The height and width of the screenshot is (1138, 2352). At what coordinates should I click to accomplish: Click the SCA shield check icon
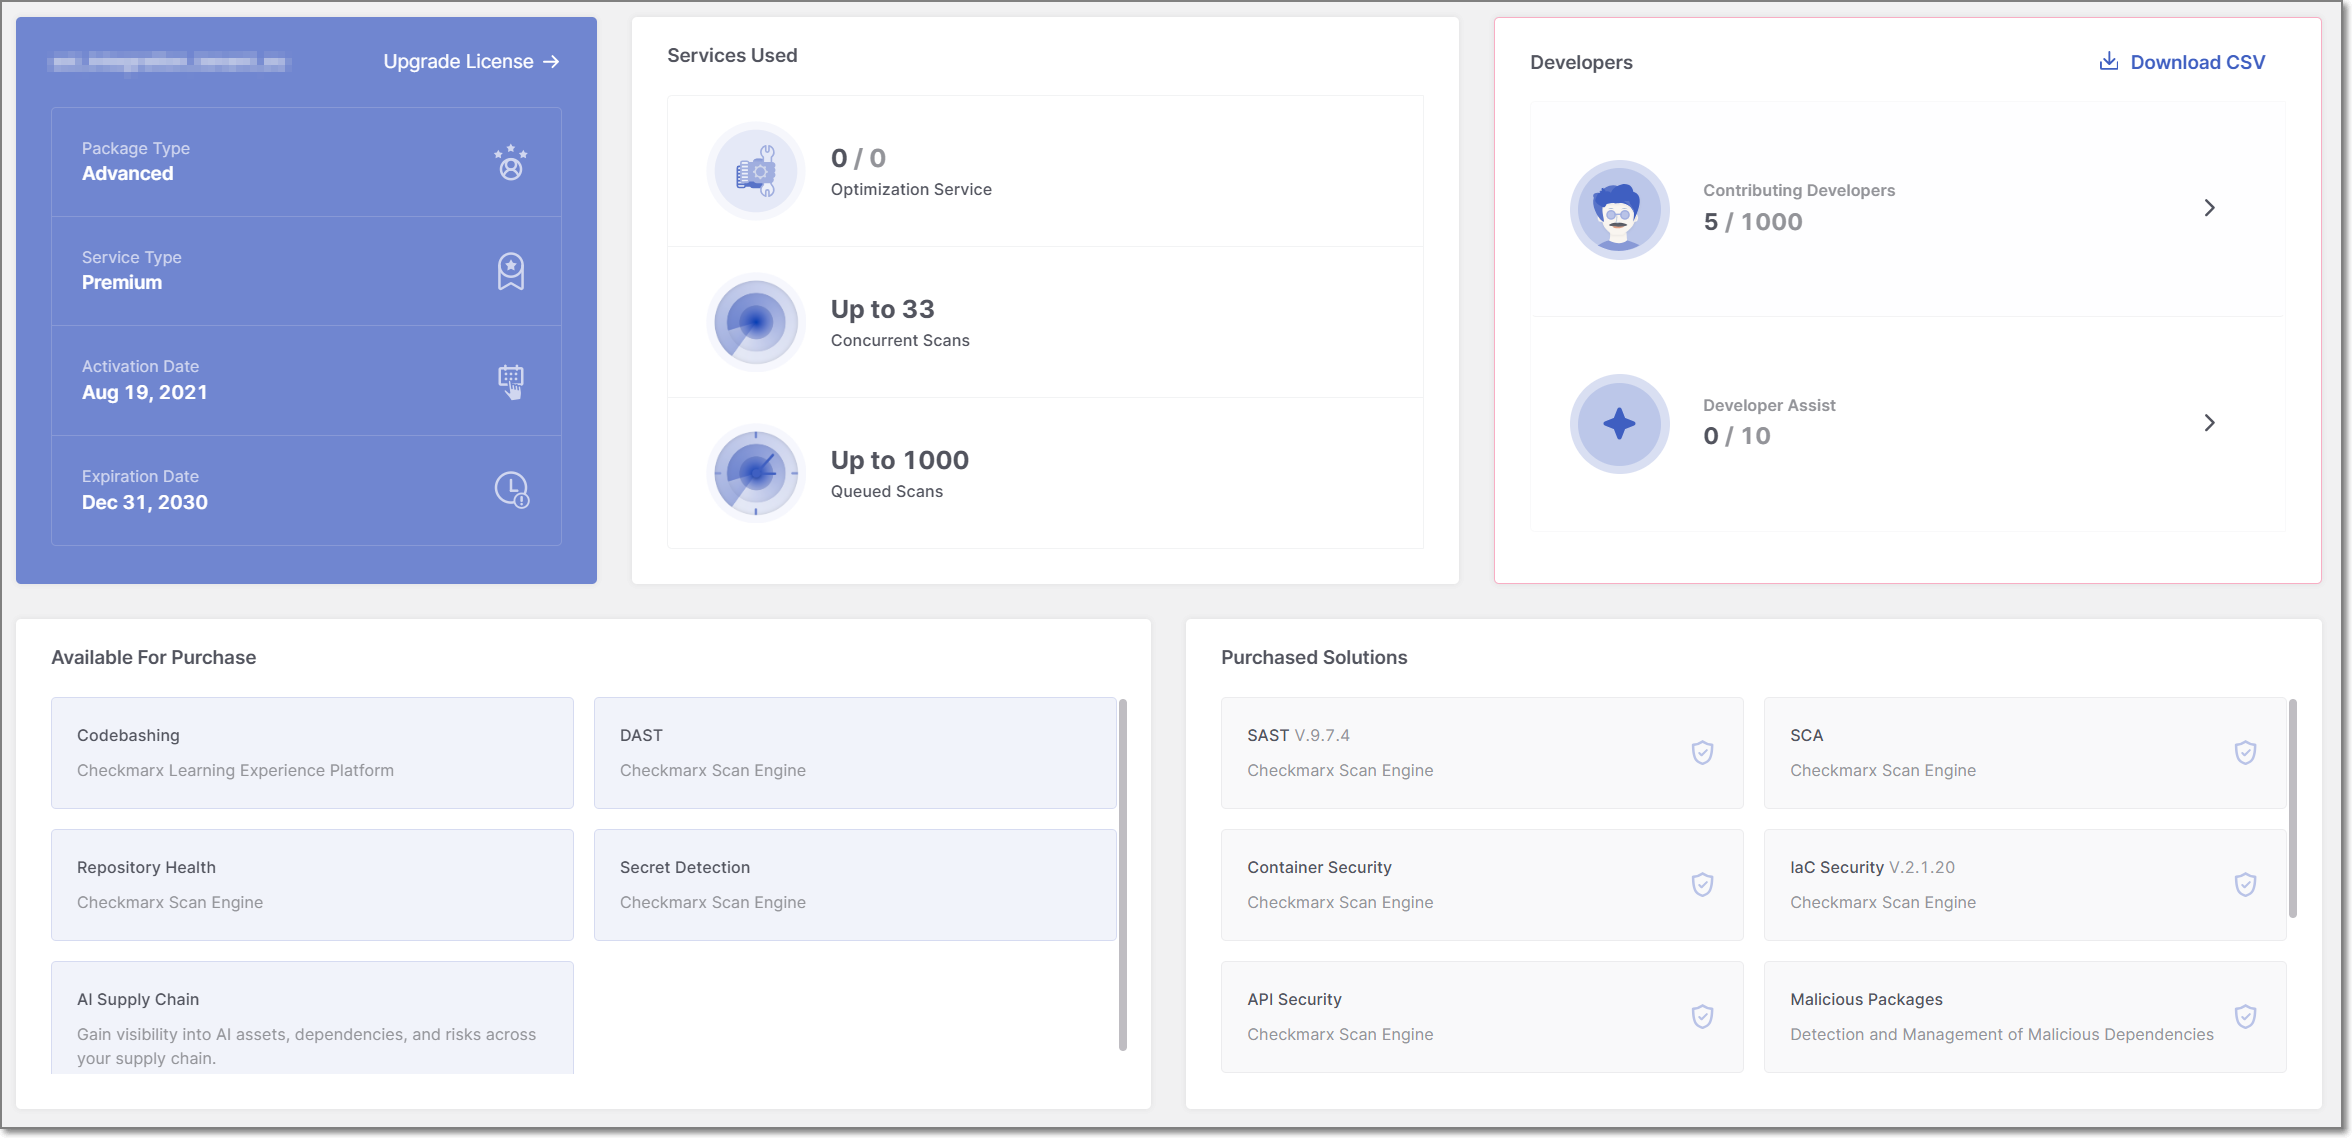tap(2246, 752)
